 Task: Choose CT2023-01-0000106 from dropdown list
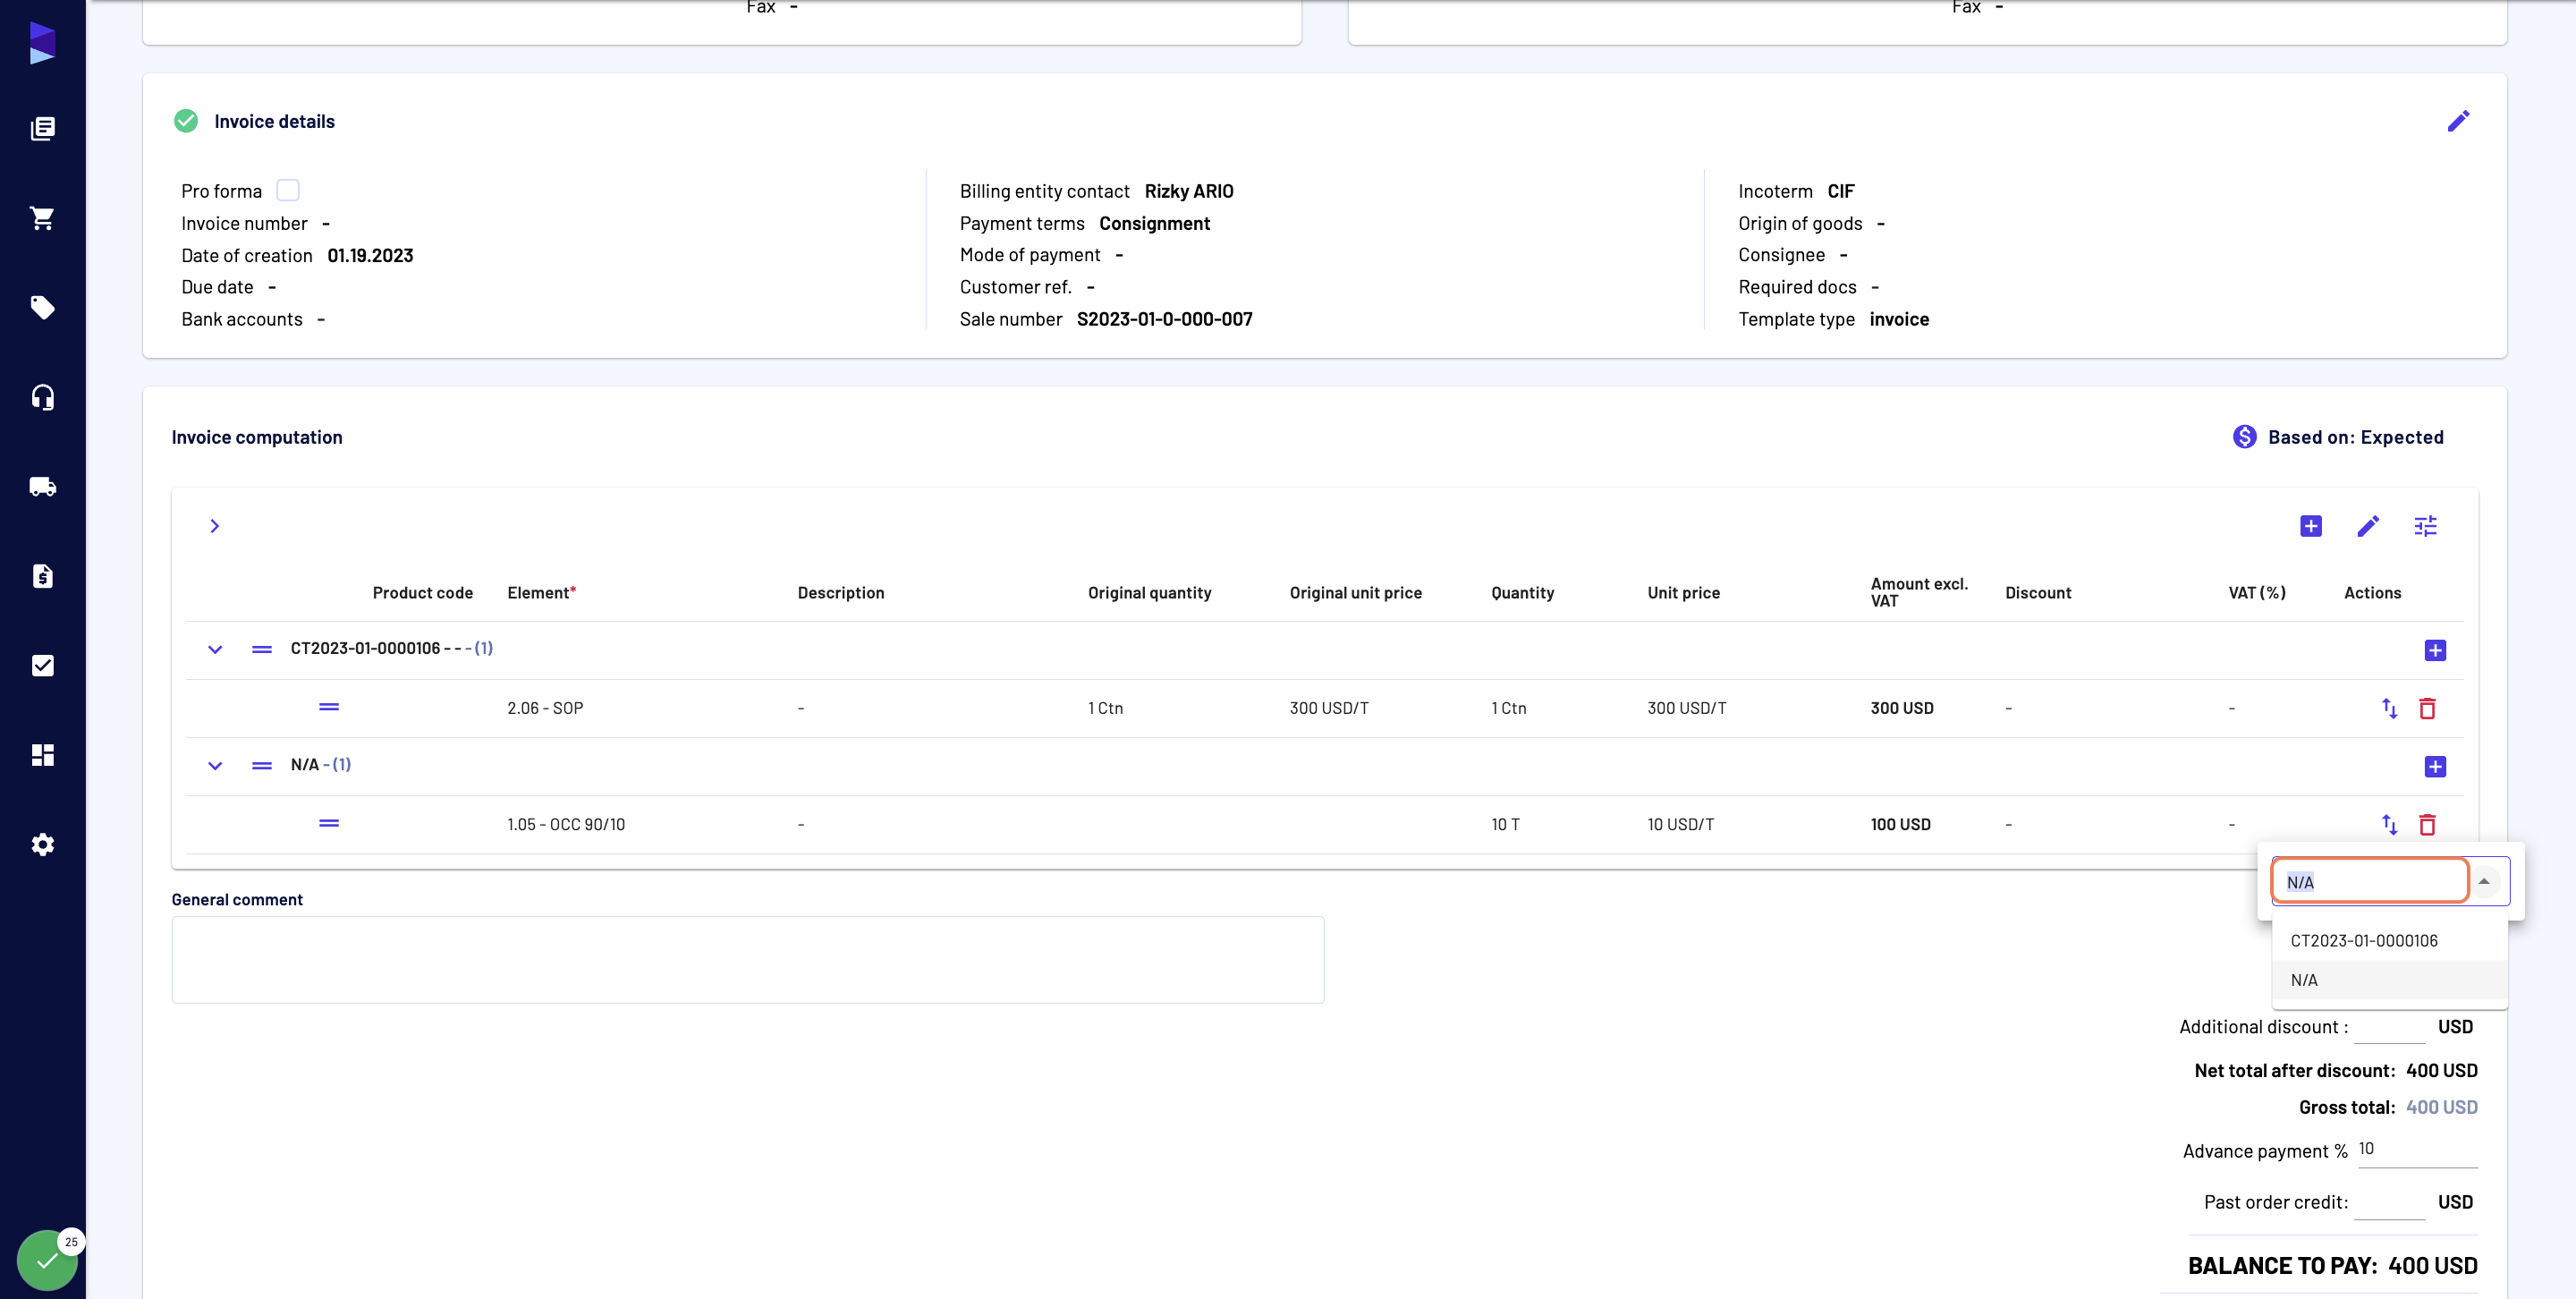tap(2389, 940)
